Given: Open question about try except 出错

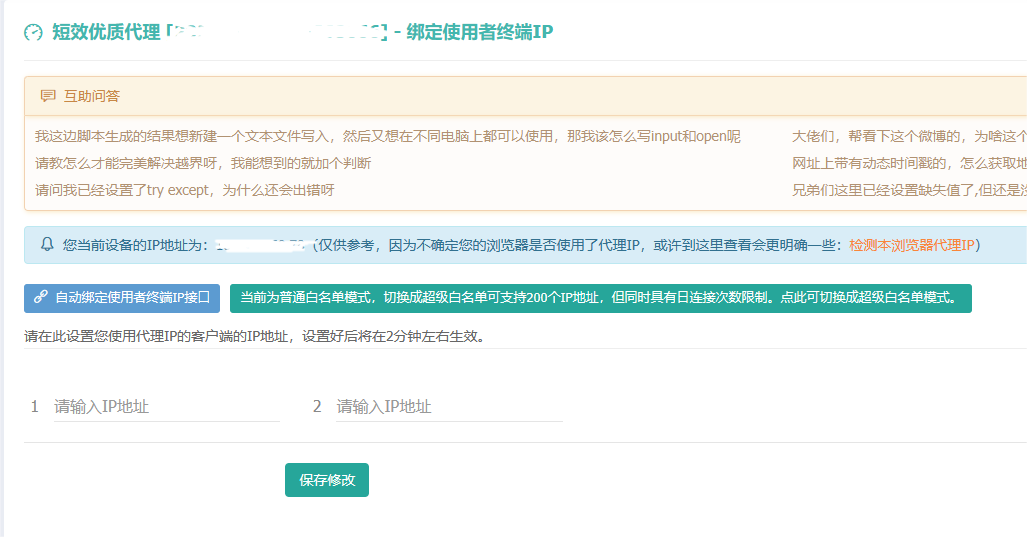Looking at the screenshot, I should pos(185,191).
